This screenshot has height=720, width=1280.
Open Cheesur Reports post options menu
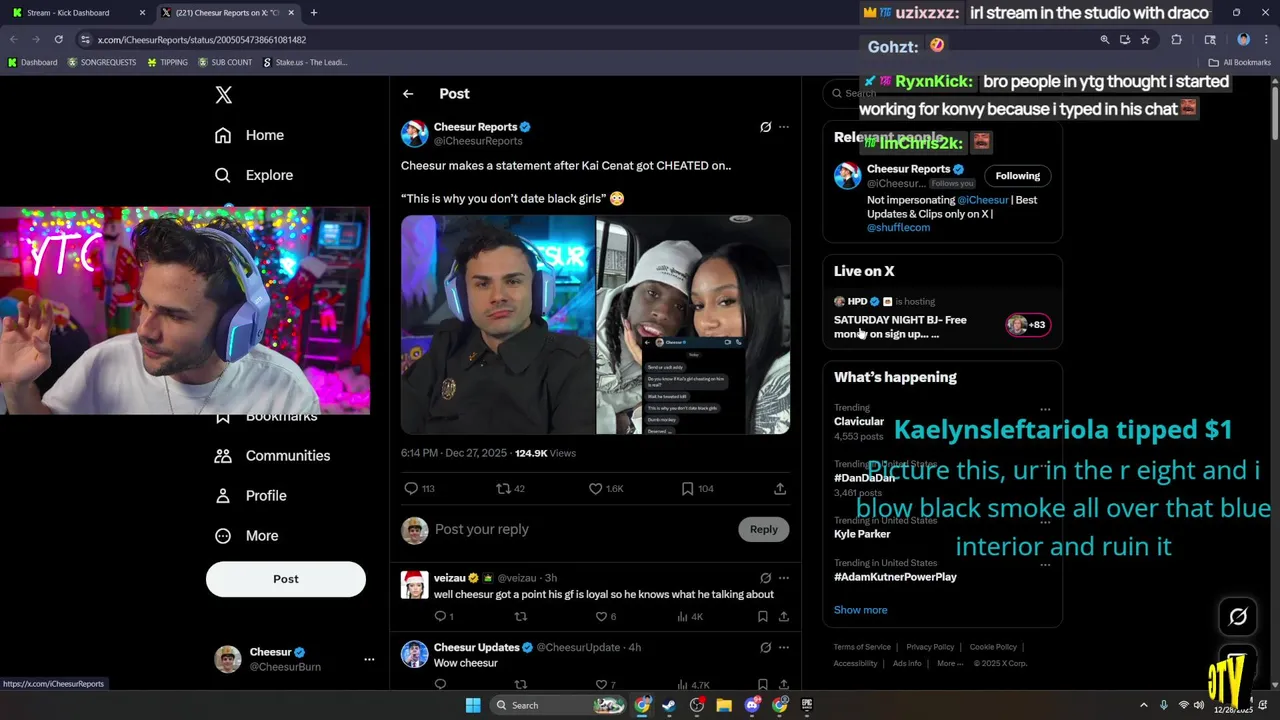(784, 127)
